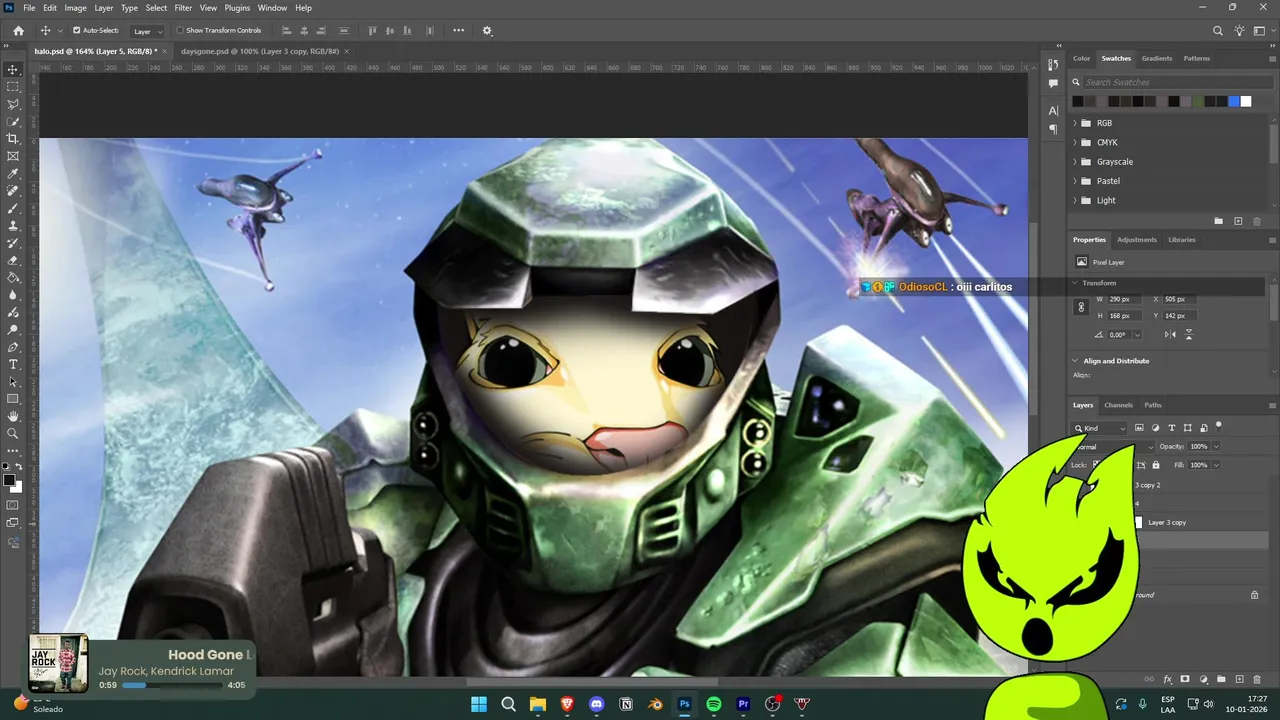Open the Plugins menu

click(x=237, y=8)
